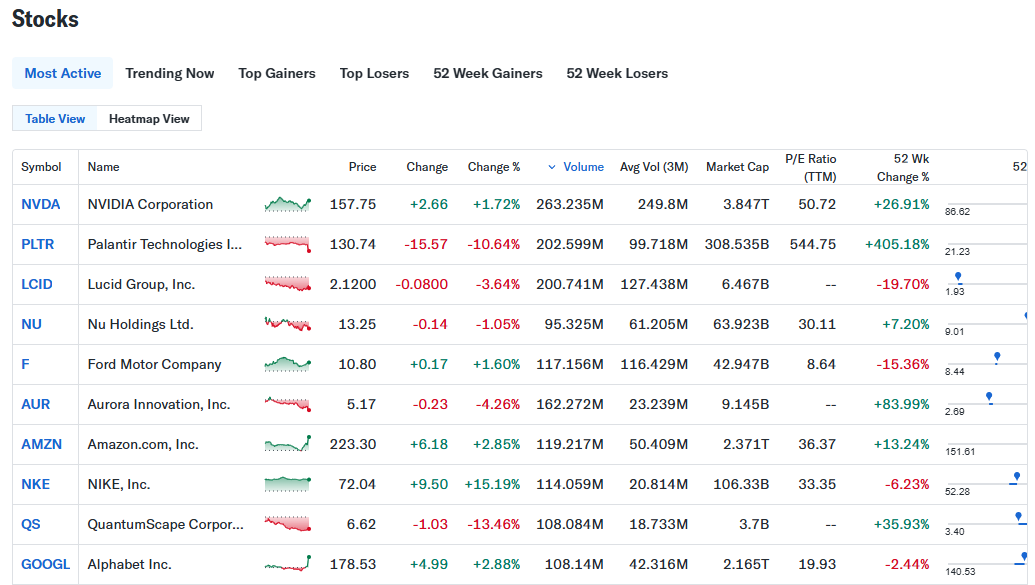Sort by the Price column header
Viewport: 1035px width, 585px height.
tap(362, 167)
